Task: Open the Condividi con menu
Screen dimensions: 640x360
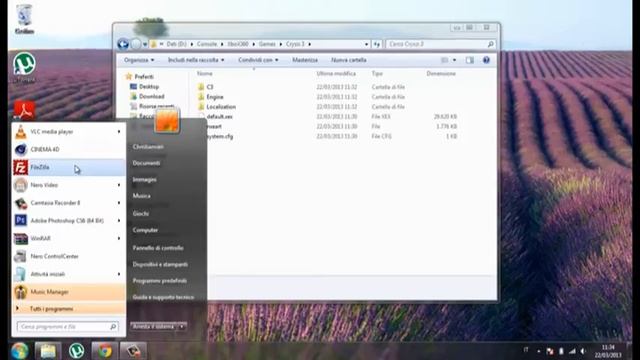Action: pyautogui.click(x=258, y=60)
